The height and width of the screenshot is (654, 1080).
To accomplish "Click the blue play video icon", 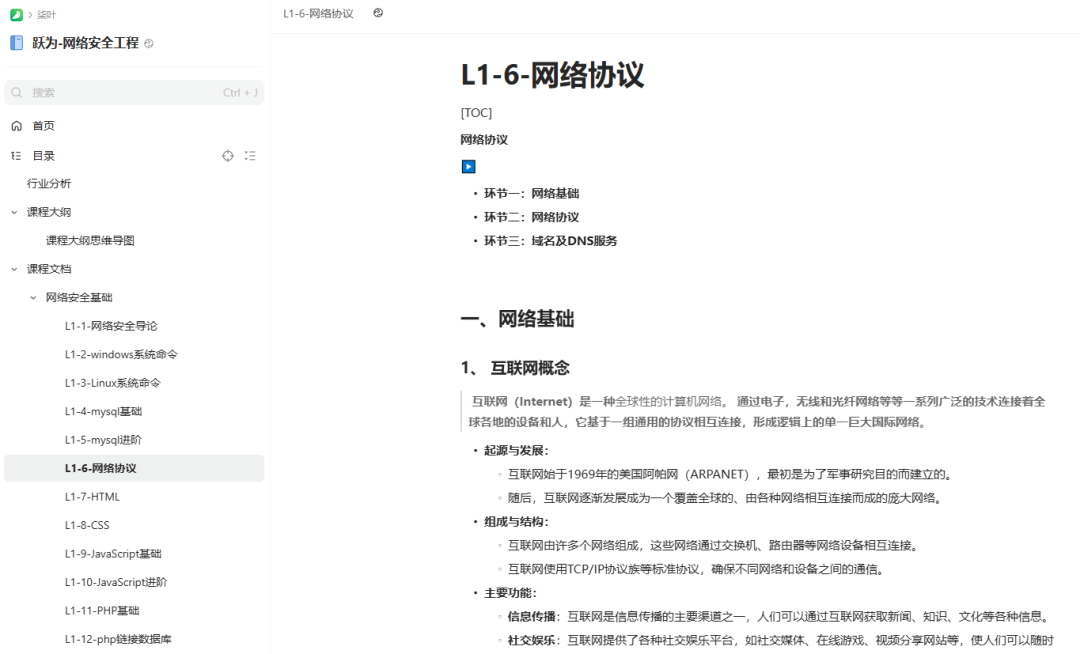I will (x=468, y=167).
